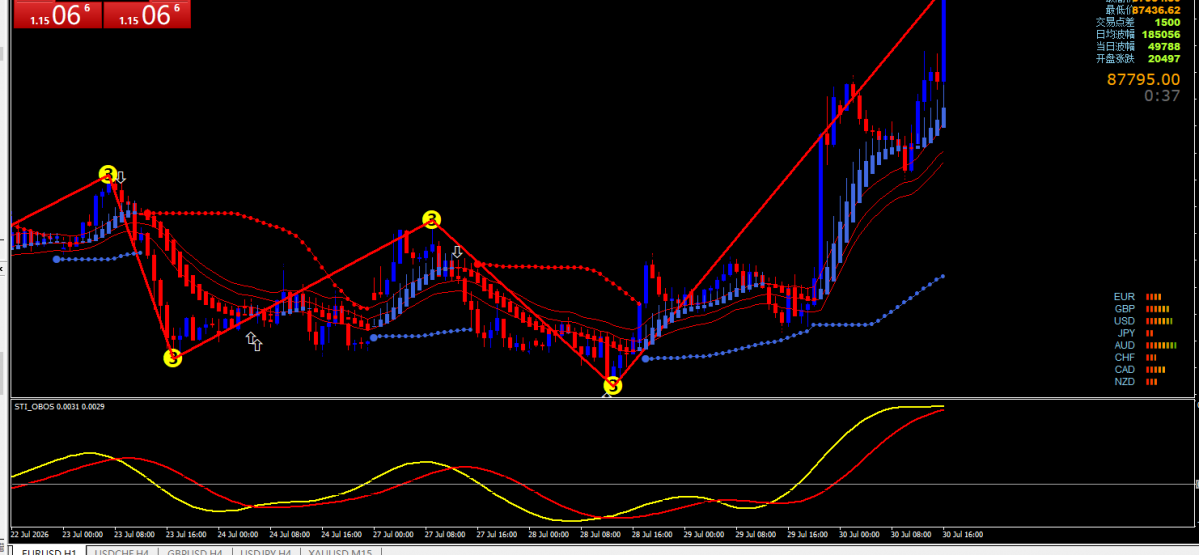Select the yellow swing marker at the lowest chart bottom

click(612, 386)
